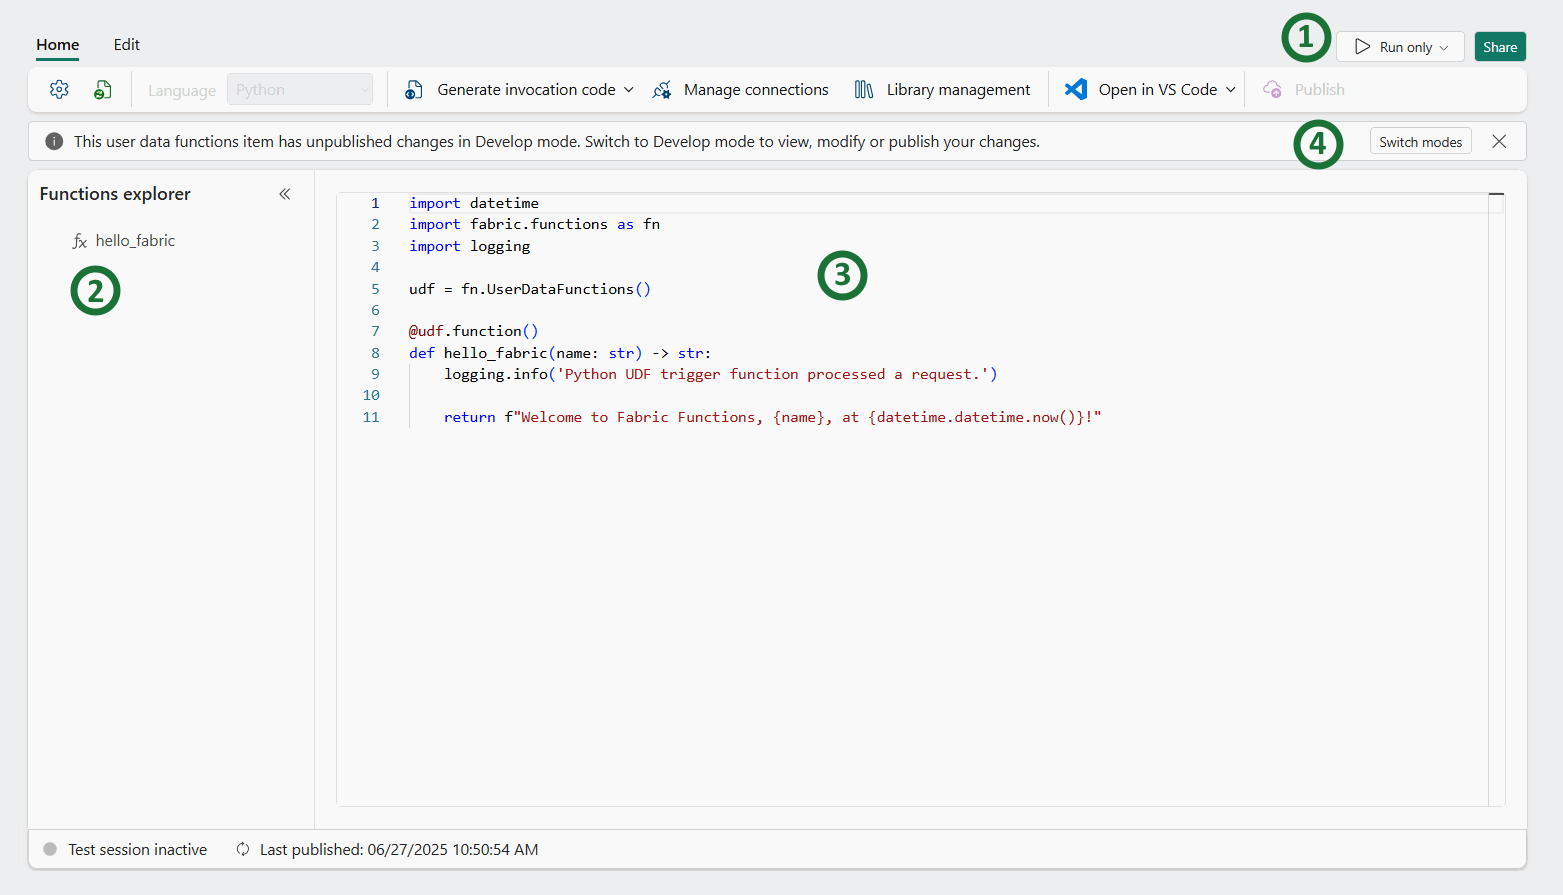
Task: Expand Generate invocation code dropdown arrow
Action: (x=629, y=90)
